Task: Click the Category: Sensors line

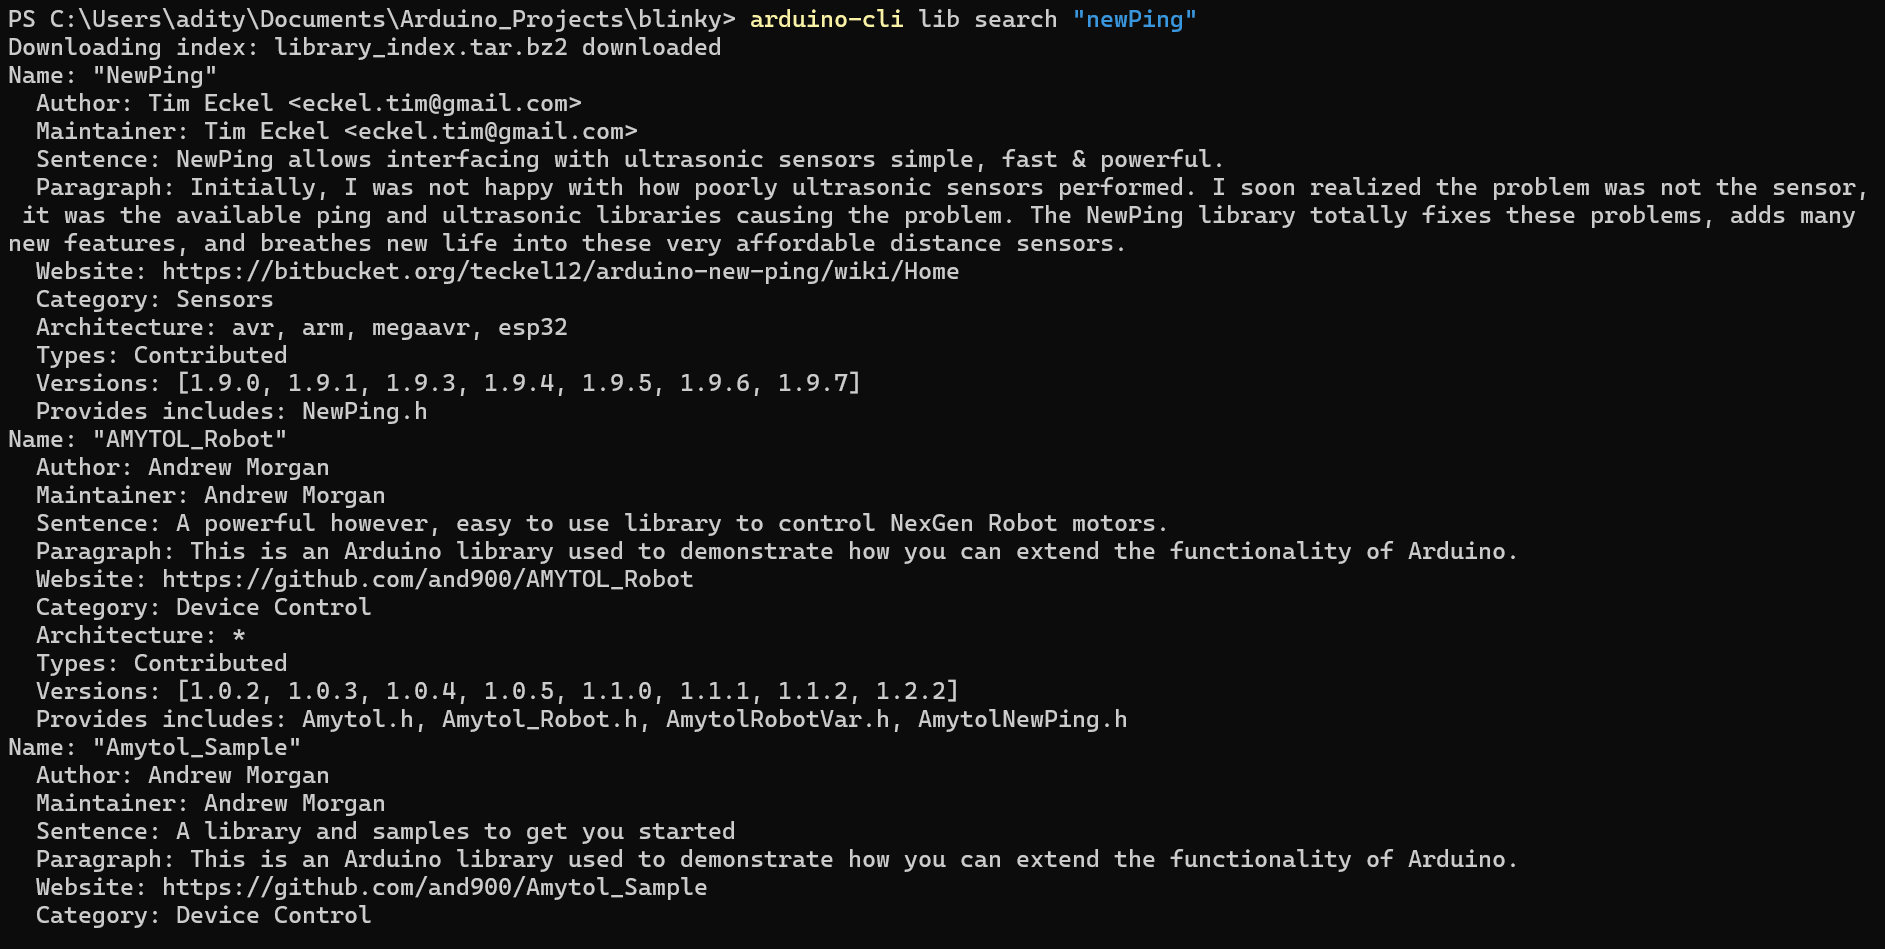Action: coord(154,300)
